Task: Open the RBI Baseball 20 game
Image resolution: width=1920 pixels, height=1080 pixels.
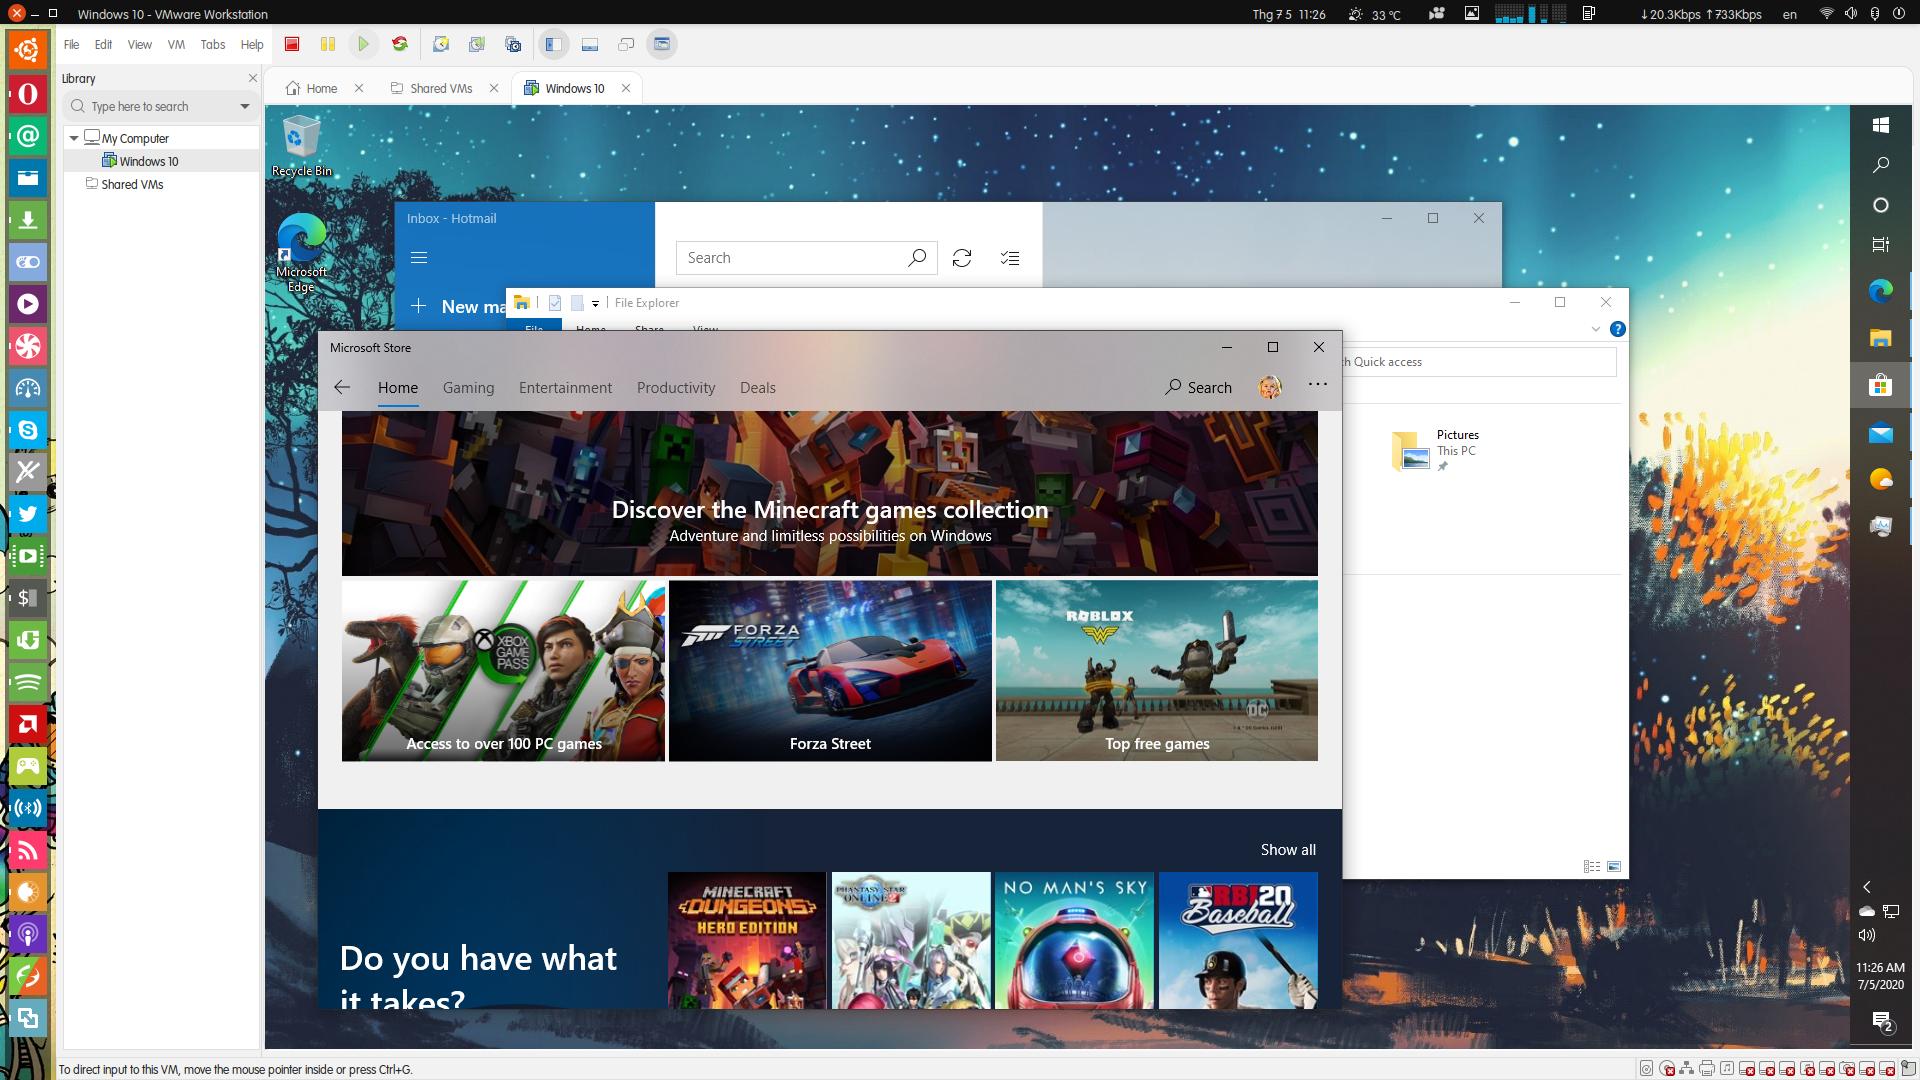Action: 1238,940
